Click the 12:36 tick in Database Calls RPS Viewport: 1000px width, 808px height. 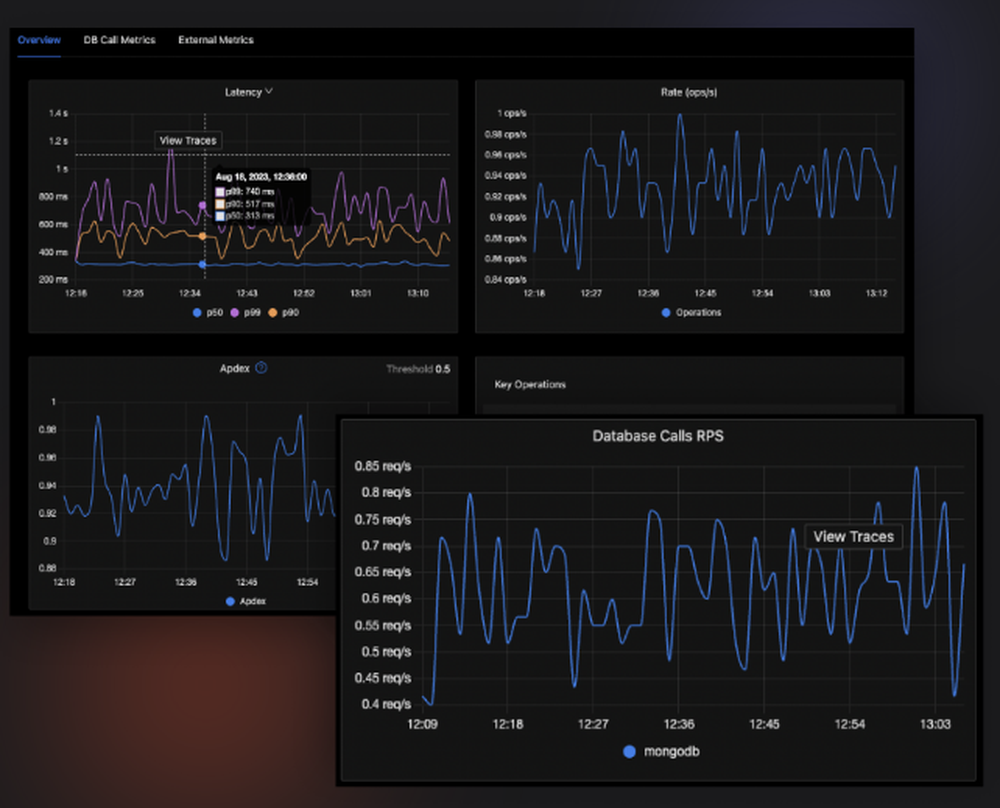coord(679,724)
